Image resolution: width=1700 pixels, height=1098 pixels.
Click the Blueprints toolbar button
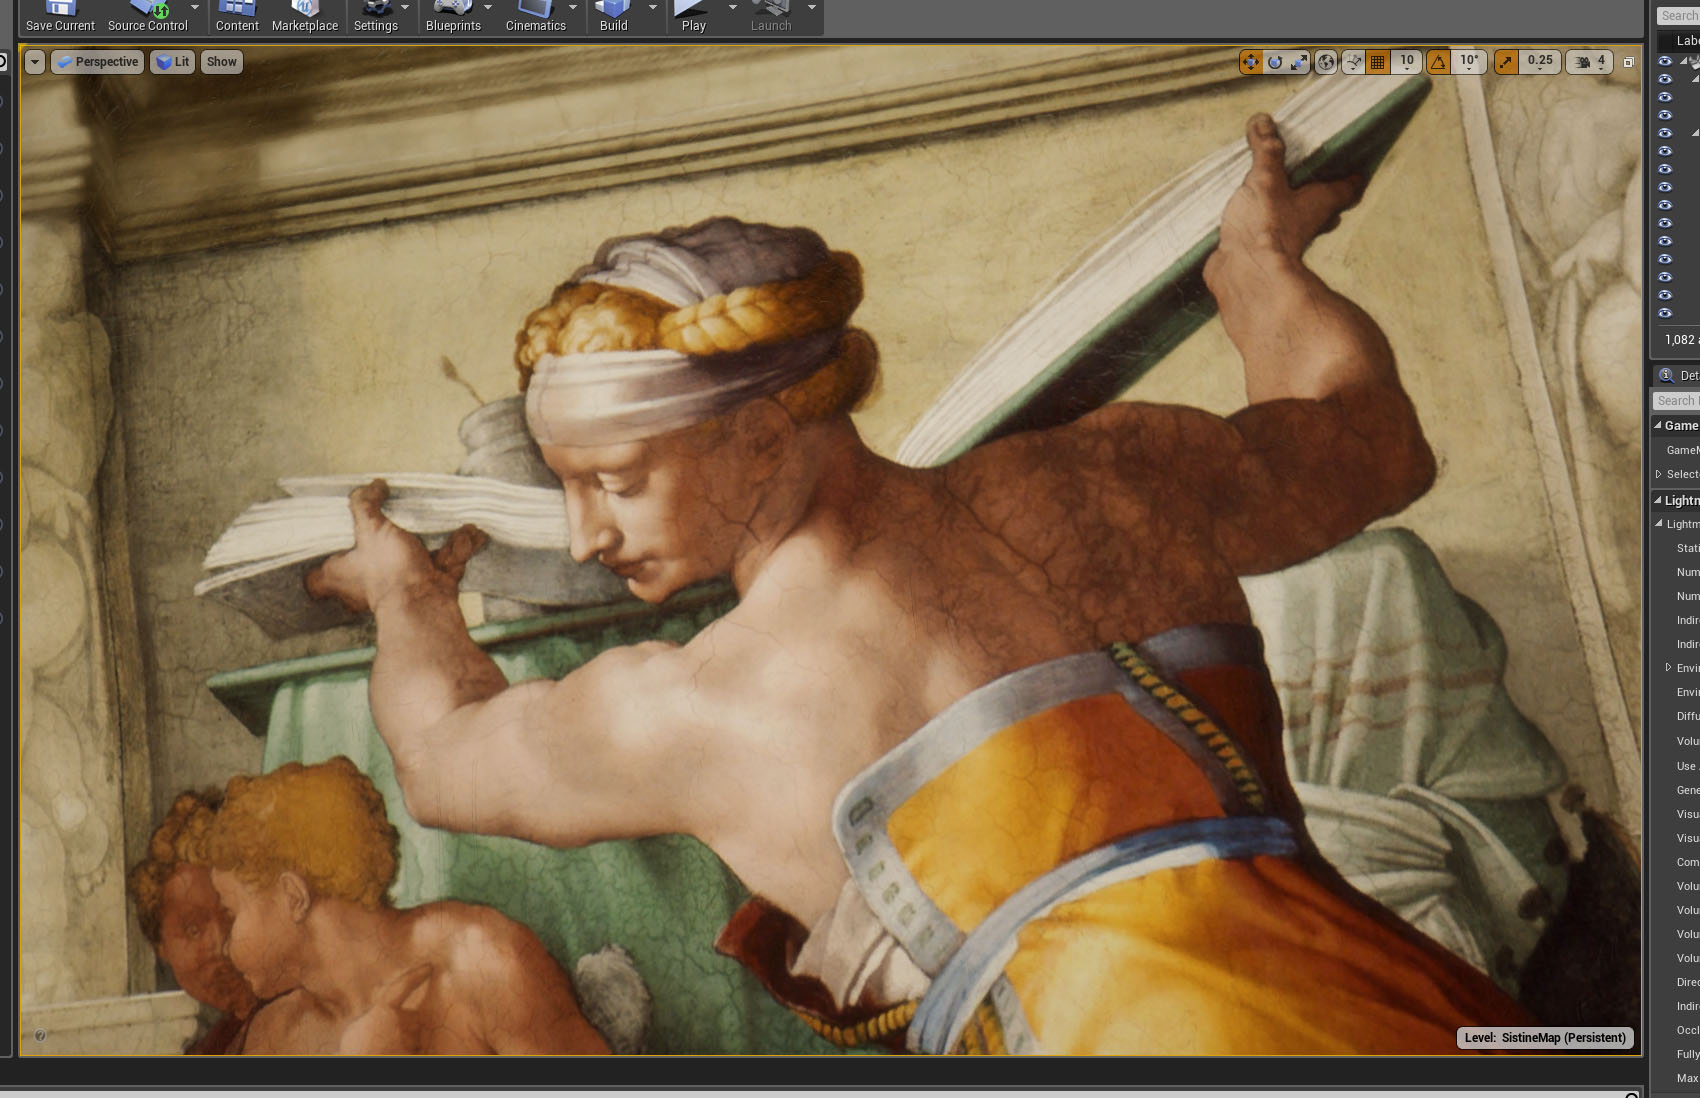pyautogui.click(x=453, y=17)
